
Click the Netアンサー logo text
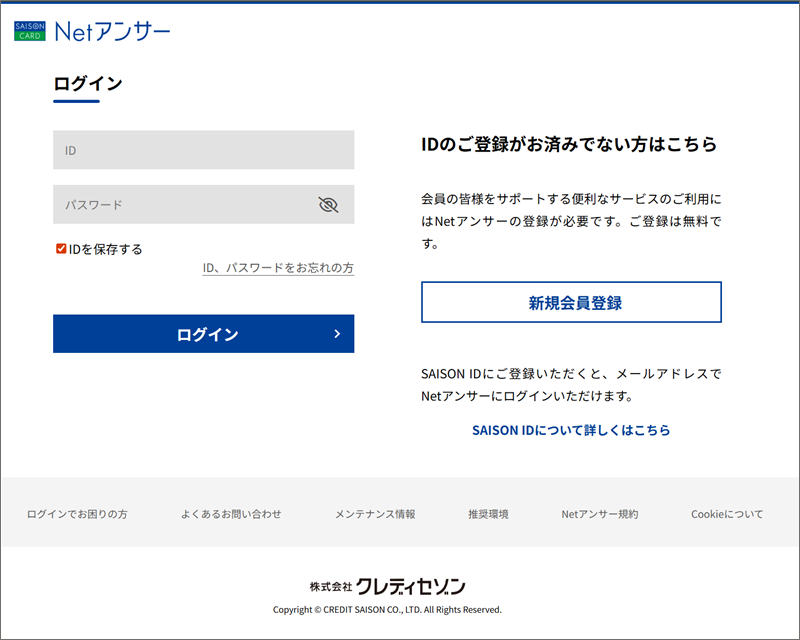[112, 32]
